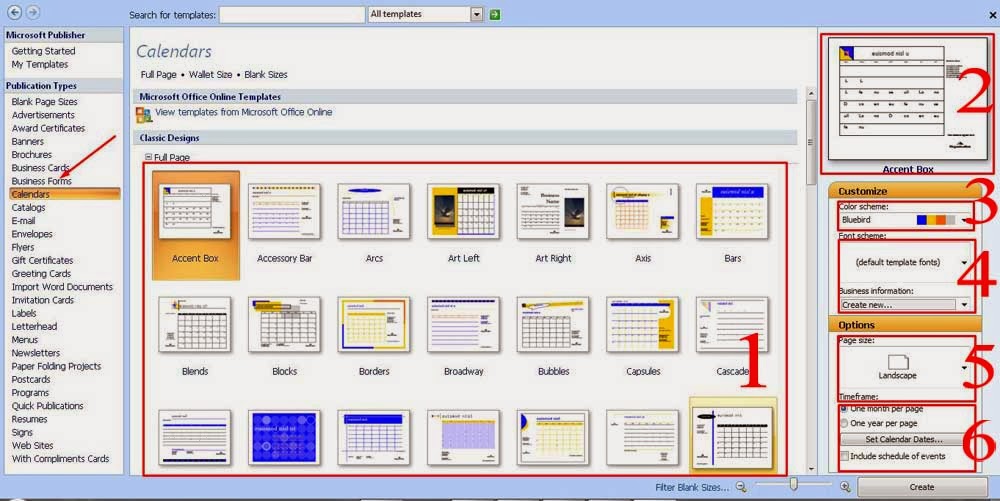Choose the Accessory Bar template thumbnail
This screenshot has height=501, width=1000.
pyautogui.click(x=284, y=212)
